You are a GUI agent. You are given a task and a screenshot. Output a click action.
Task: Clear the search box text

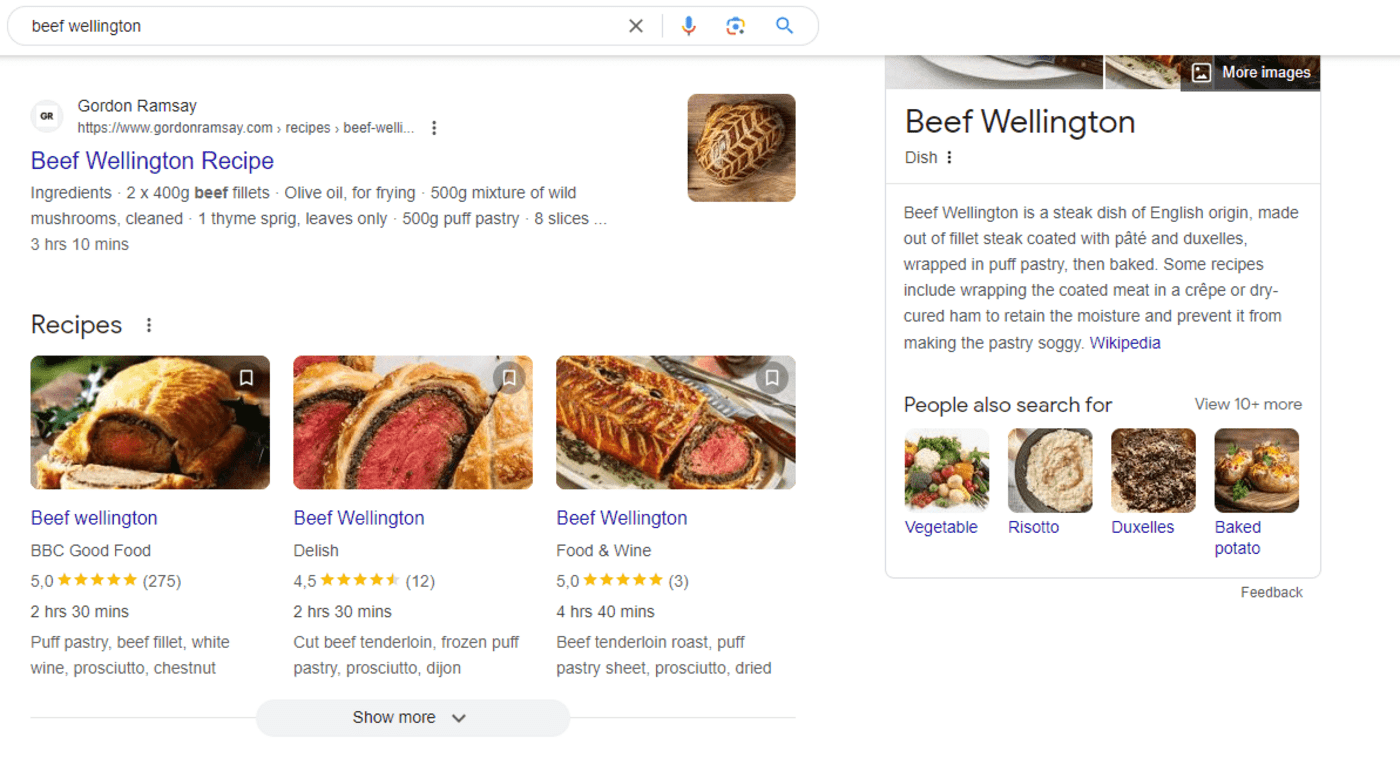coord(636,26)
